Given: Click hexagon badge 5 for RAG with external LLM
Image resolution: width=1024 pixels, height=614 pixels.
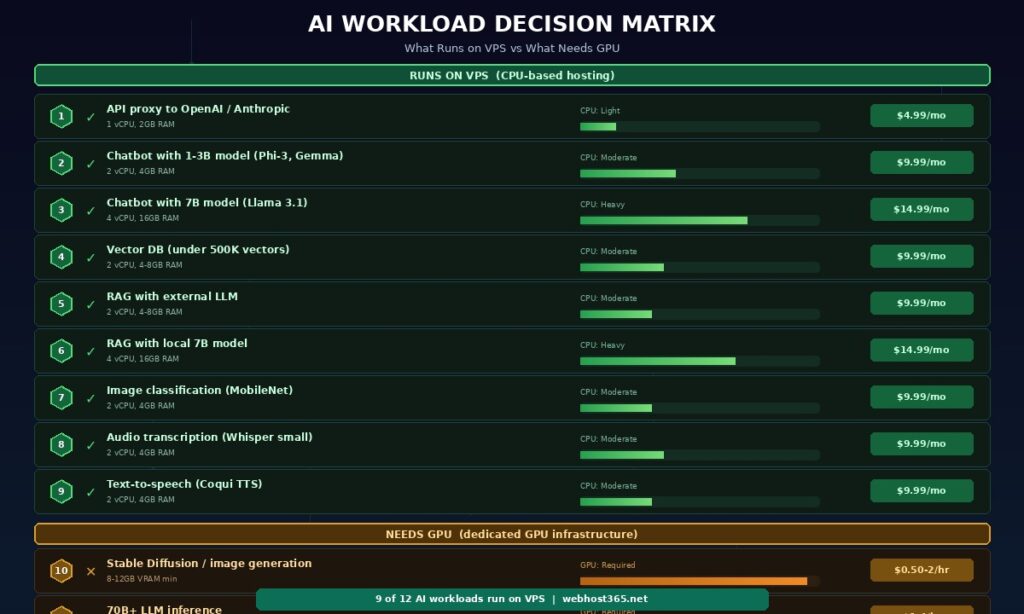Looking at the screenshot, I should [x=61, y=303].
